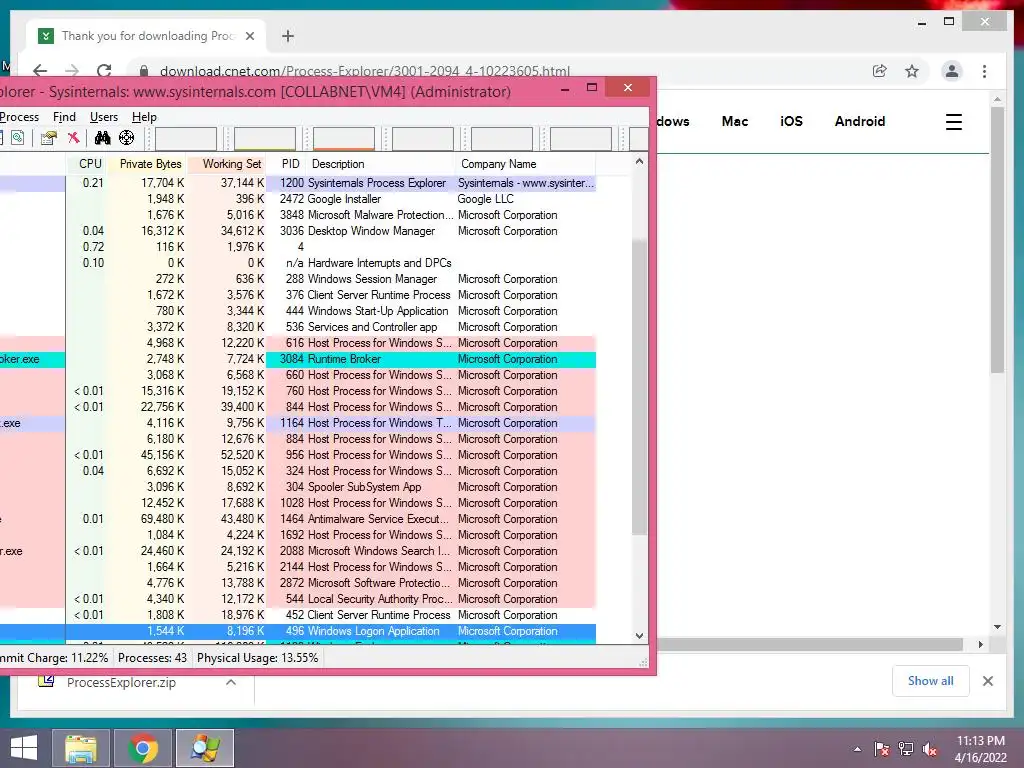Open Properties icon in Process Explorer toolbar
1024x768 pixels.
pyautogui.click(x=48, y=138)
